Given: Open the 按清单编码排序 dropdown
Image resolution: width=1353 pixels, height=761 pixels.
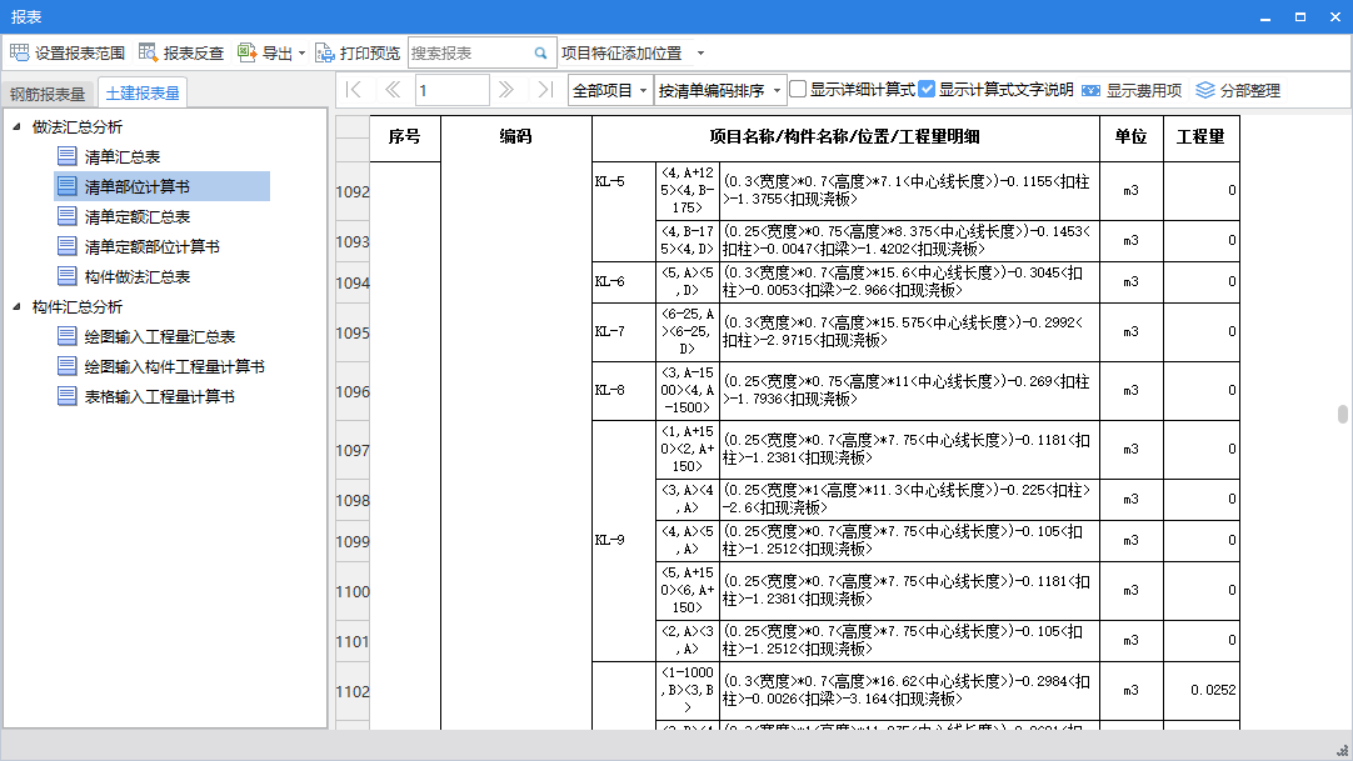Looking at the screenshot, I should pos(720,90).
